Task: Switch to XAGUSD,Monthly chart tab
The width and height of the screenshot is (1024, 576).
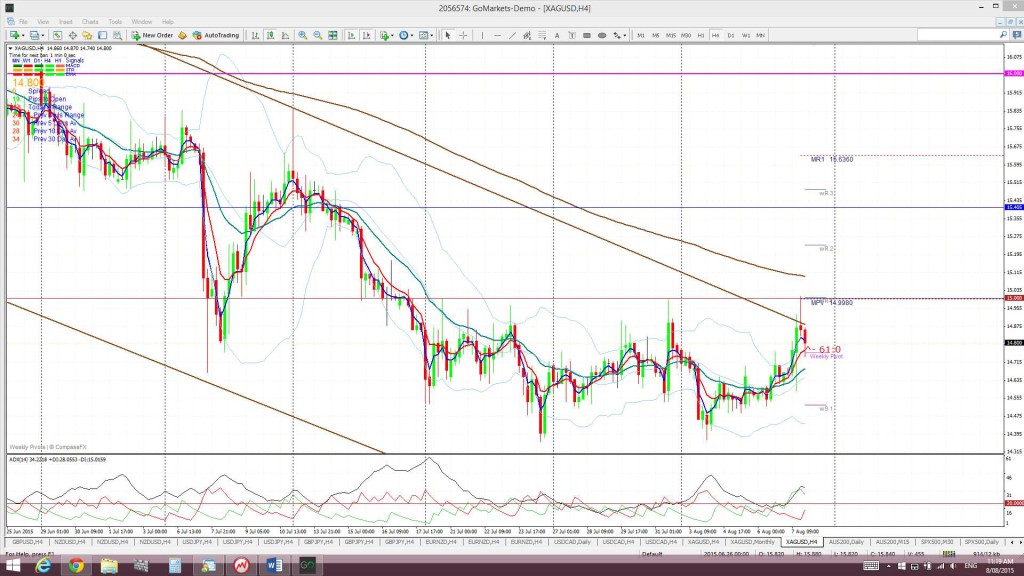Action: tap(752, 542)
